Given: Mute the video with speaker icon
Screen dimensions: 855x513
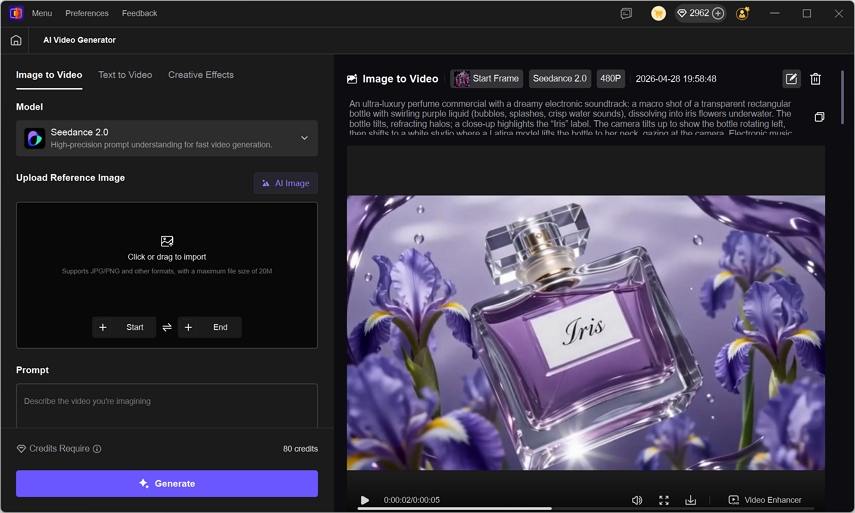Looking at the screenshot, I should click(x=636, y=500).
